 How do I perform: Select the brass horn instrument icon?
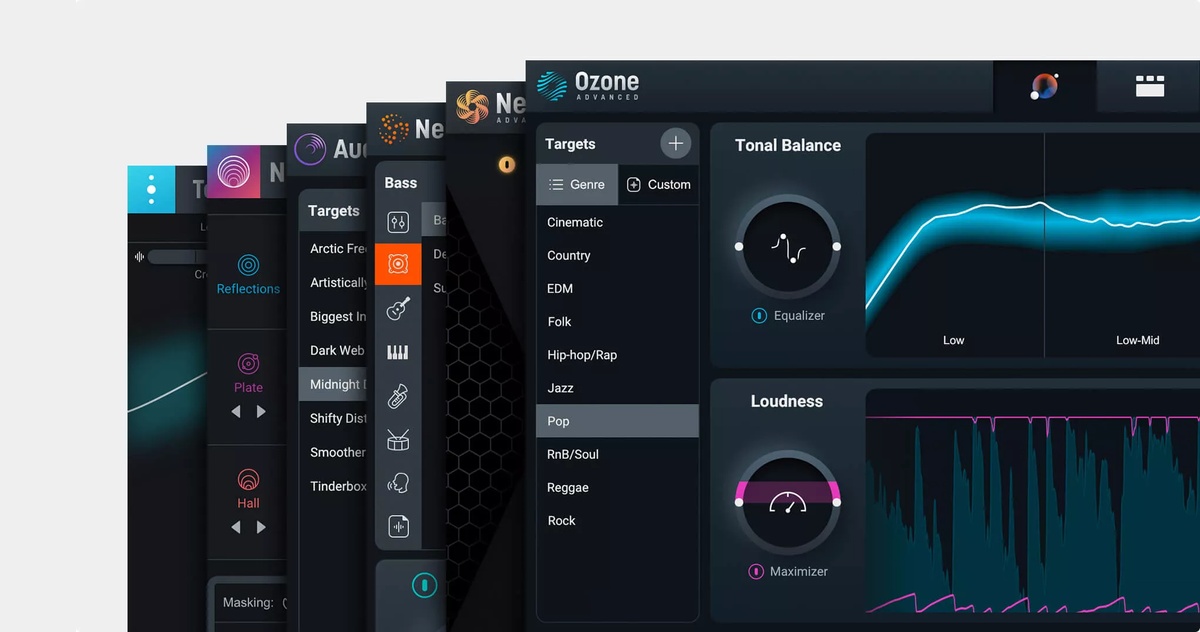[x=398, y=396]
